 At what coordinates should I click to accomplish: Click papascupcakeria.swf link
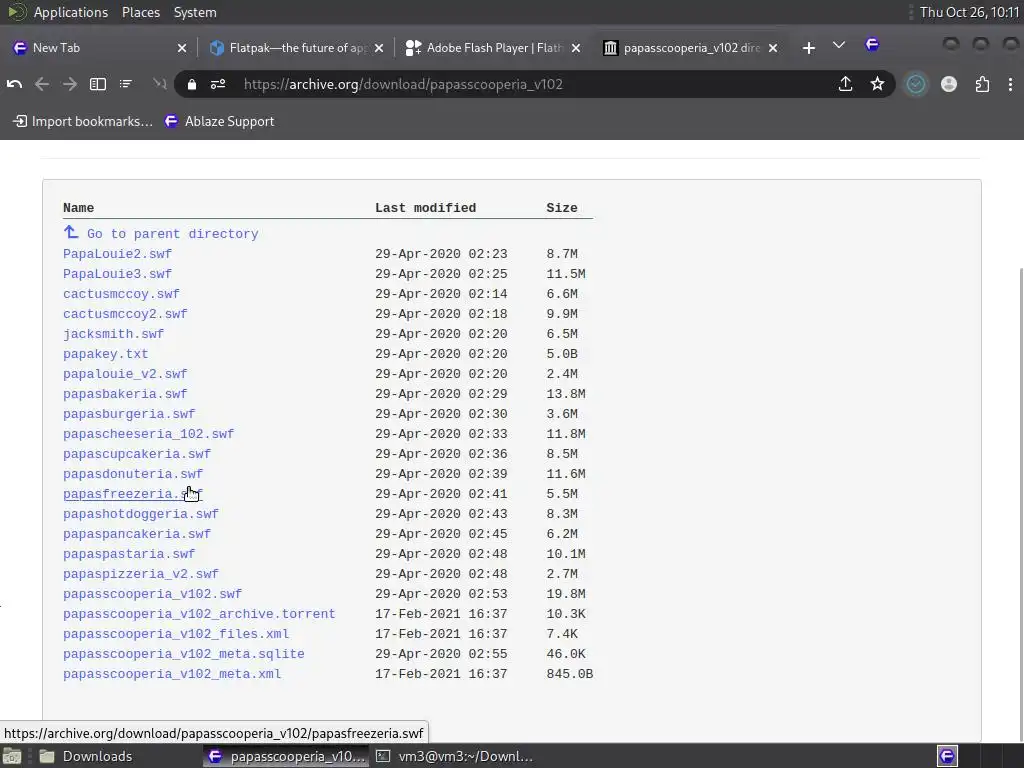coord(137,454)
